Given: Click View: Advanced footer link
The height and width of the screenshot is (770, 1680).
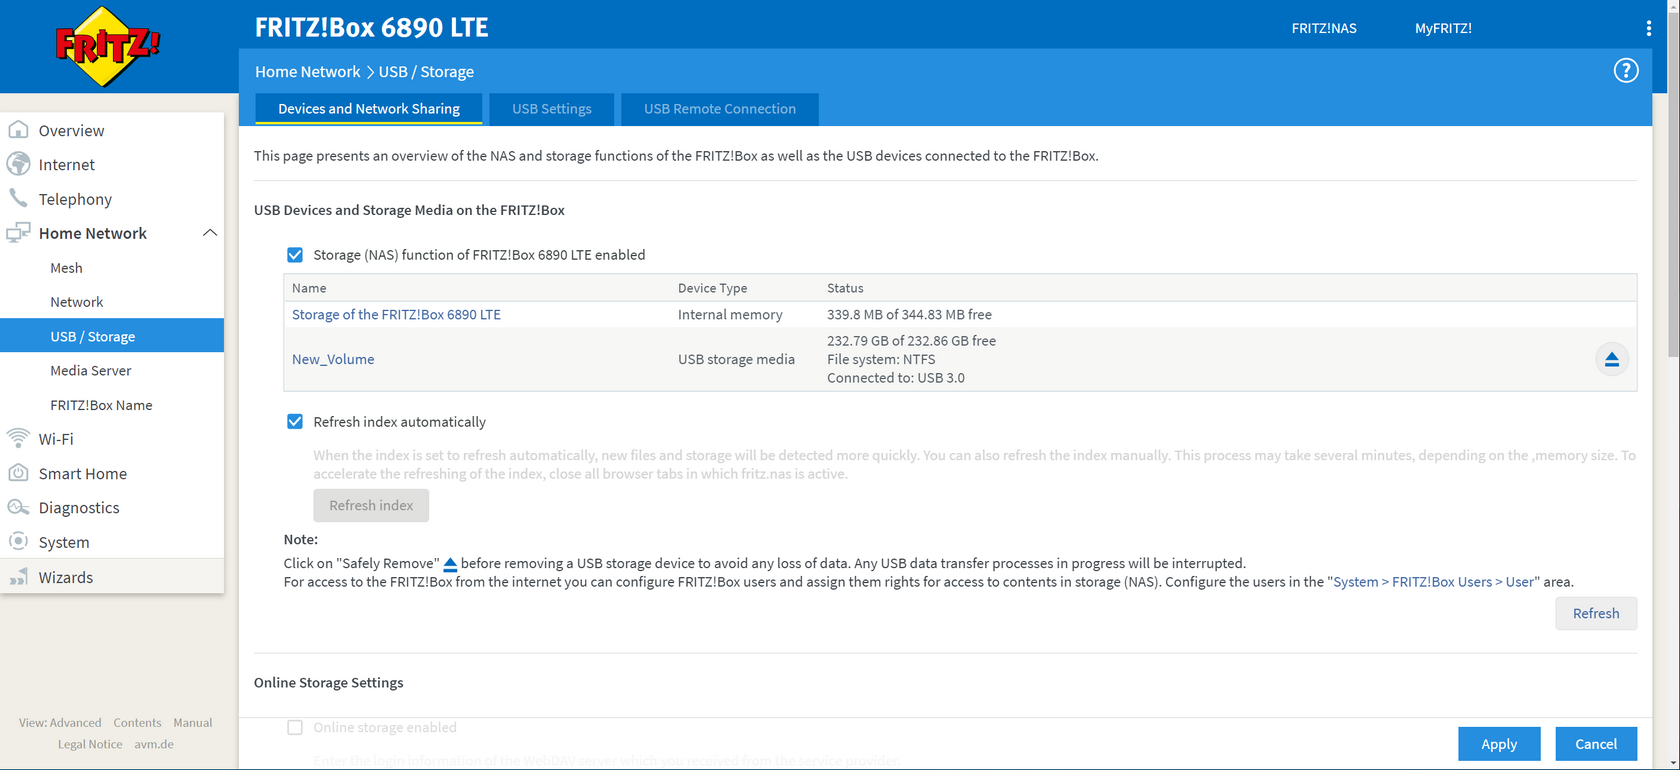Looking at the screenshot, I should point(60,723).
